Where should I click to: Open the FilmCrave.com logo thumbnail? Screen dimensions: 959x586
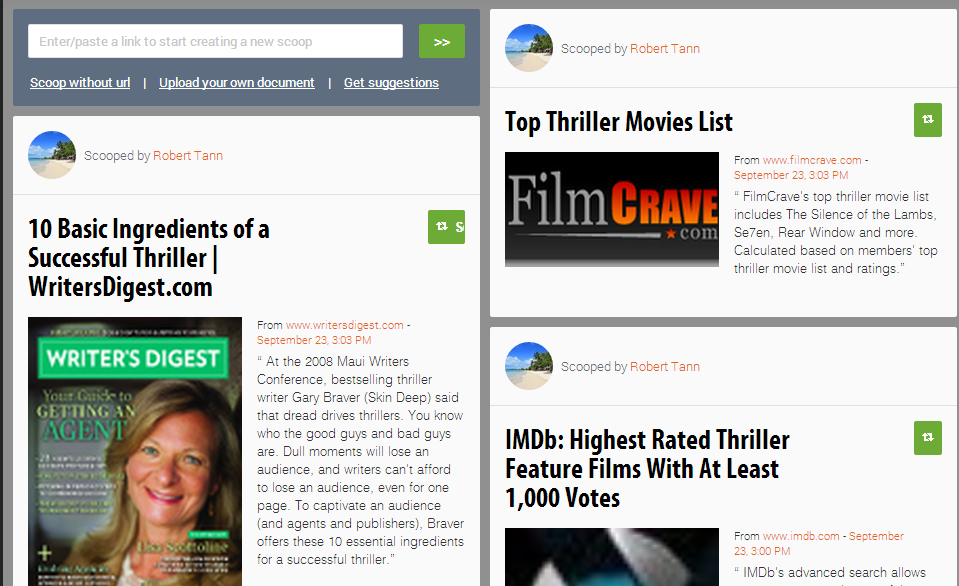coord(612,209)
